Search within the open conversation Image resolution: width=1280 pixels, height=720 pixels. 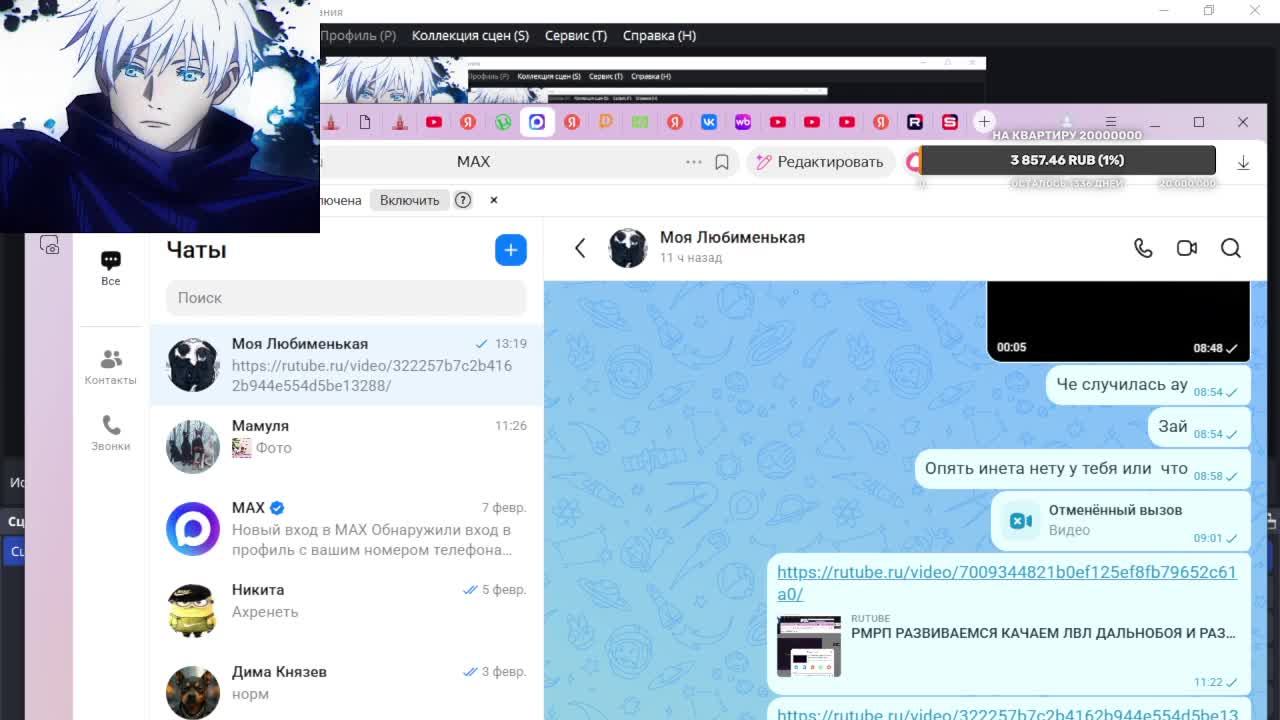coord(1231,248)
